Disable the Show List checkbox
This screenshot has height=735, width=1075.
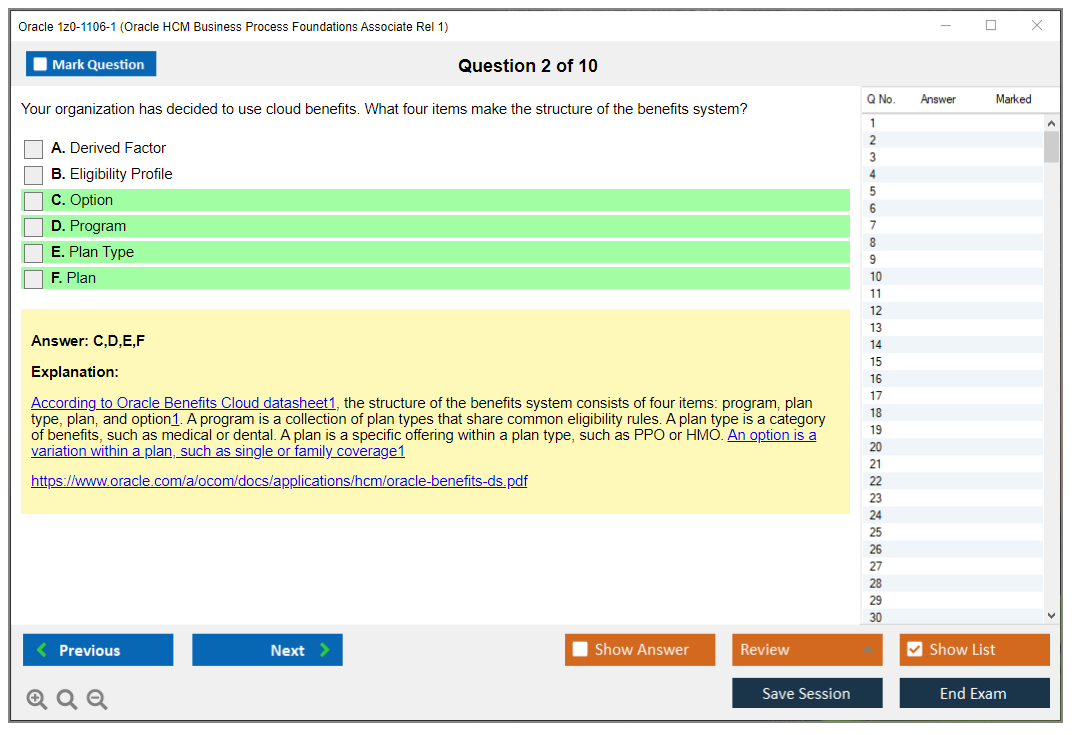(x=915, y=649)
